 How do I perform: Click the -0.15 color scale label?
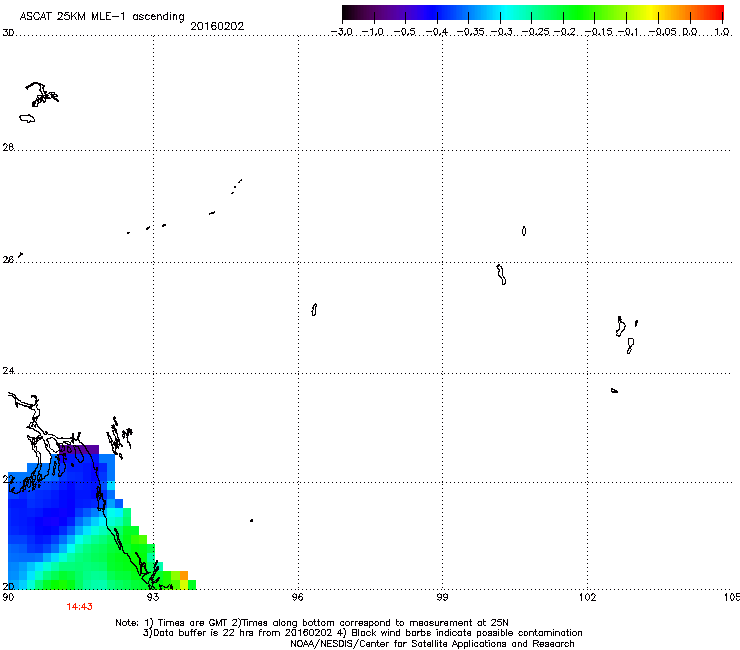coord(598,32)
